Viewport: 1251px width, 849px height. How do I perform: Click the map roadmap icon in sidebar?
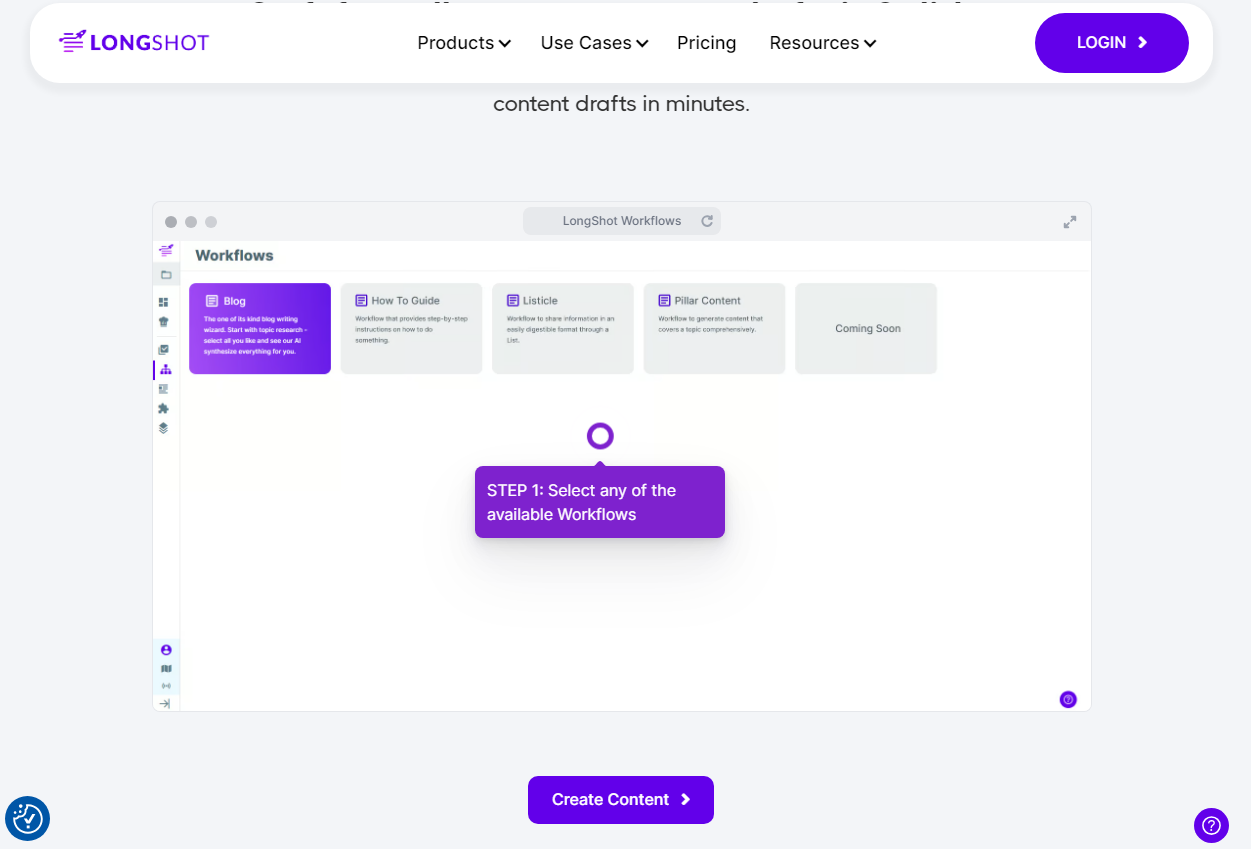(x=166, y=669)
